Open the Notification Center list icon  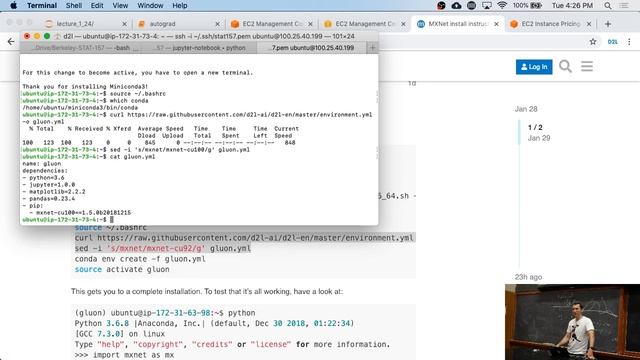(624, 6)
